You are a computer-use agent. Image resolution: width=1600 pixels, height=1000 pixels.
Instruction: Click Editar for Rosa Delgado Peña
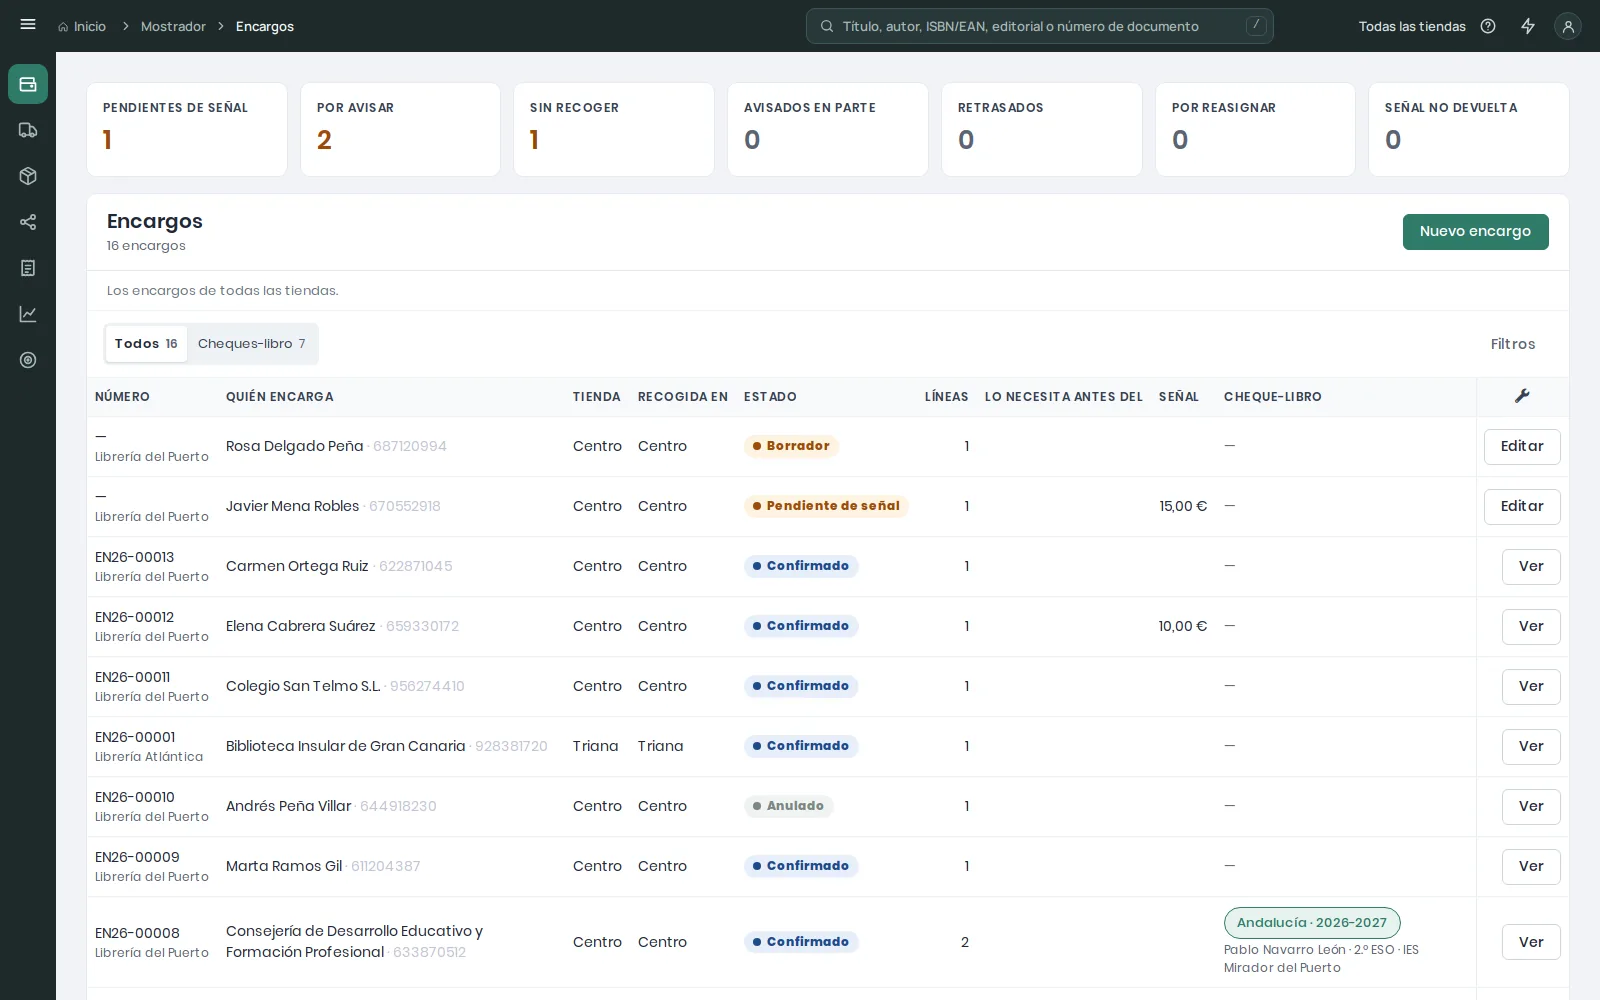tap(1522, 446)
